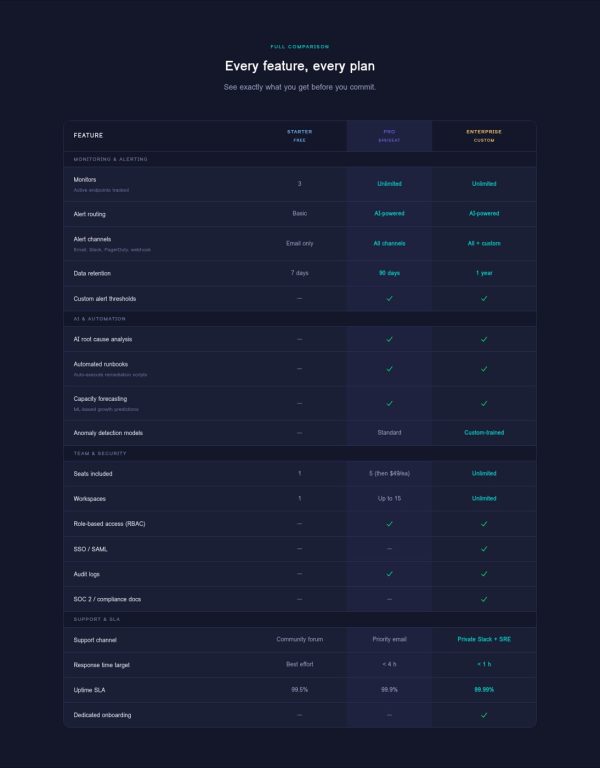Click the Audit logs Enterprise checkmark
This screenshot has height=768, width=600.
(484, 574)
